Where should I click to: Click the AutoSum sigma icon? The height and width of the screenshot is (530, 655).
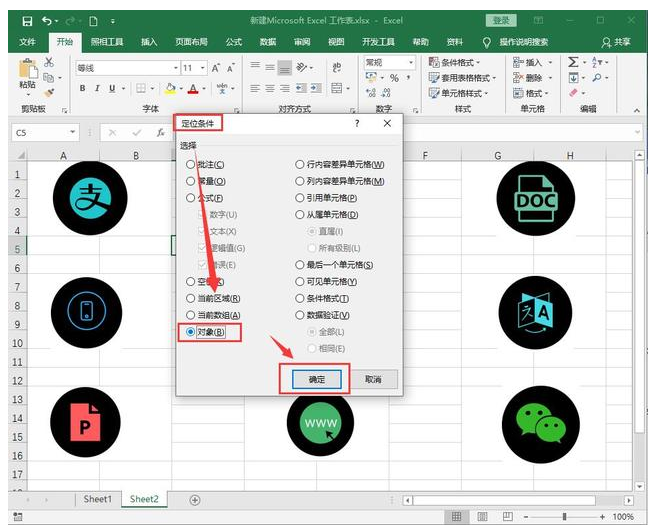[574, 62]
